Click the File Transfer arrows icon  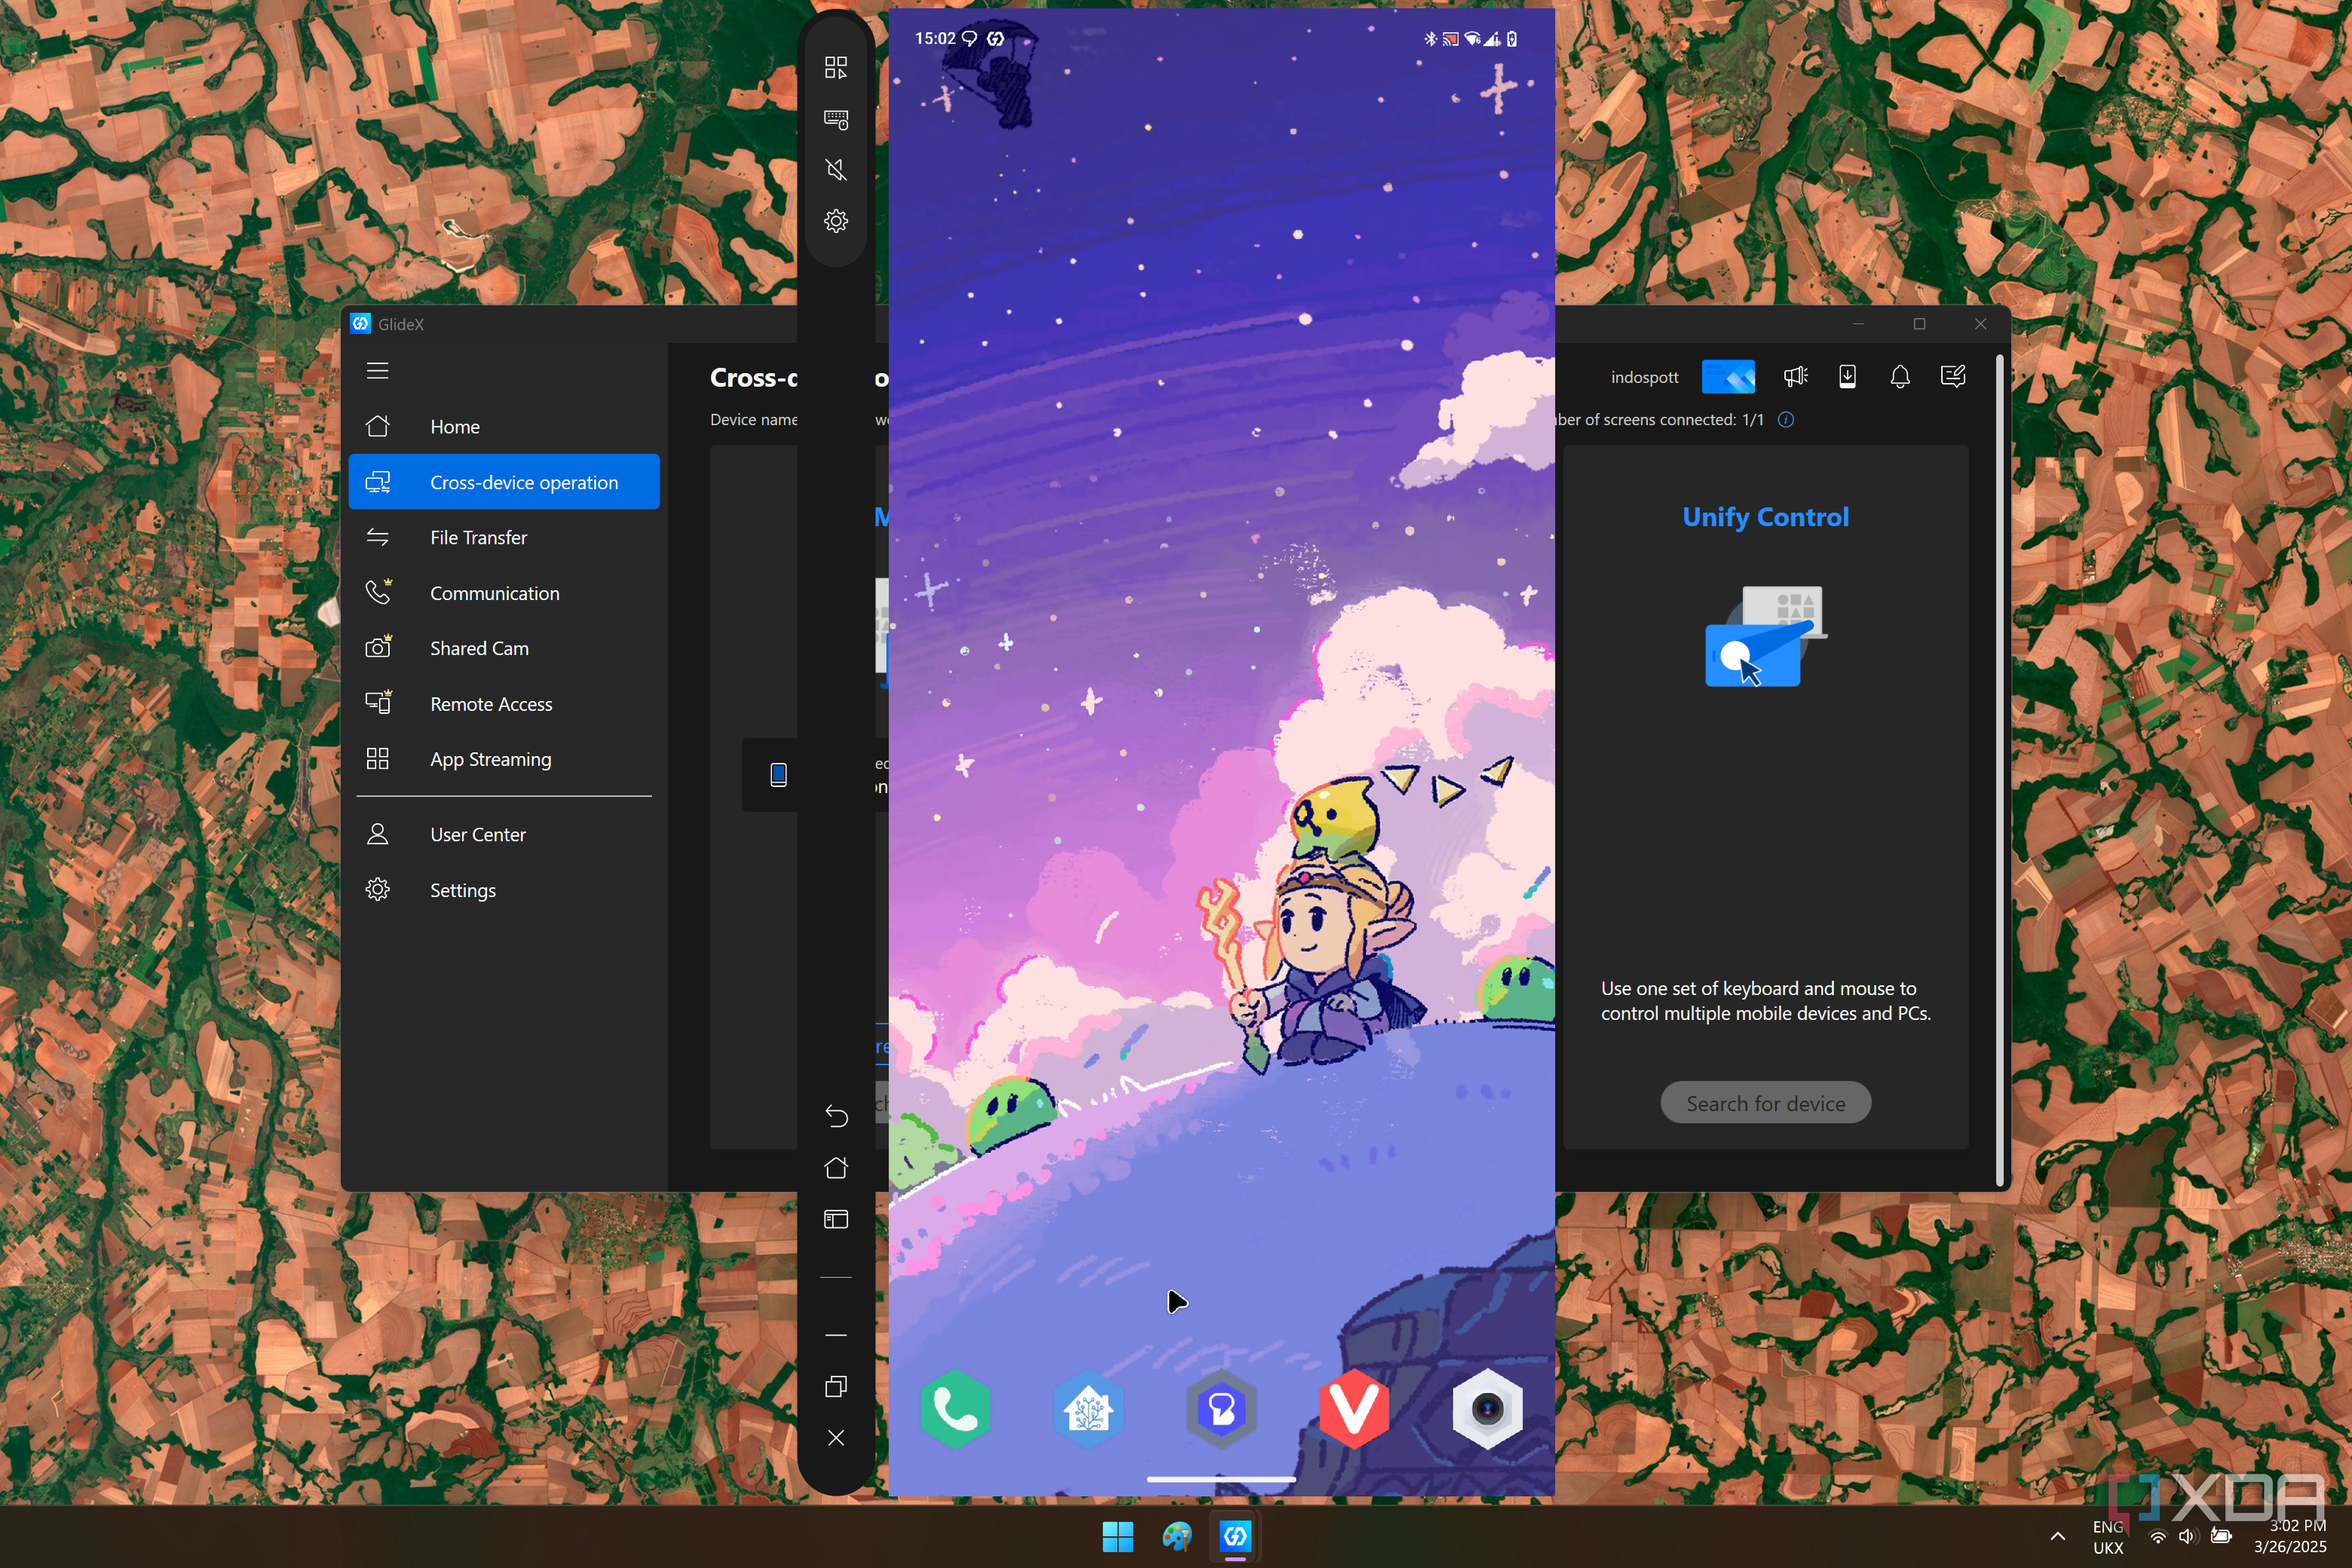[377, 537]
